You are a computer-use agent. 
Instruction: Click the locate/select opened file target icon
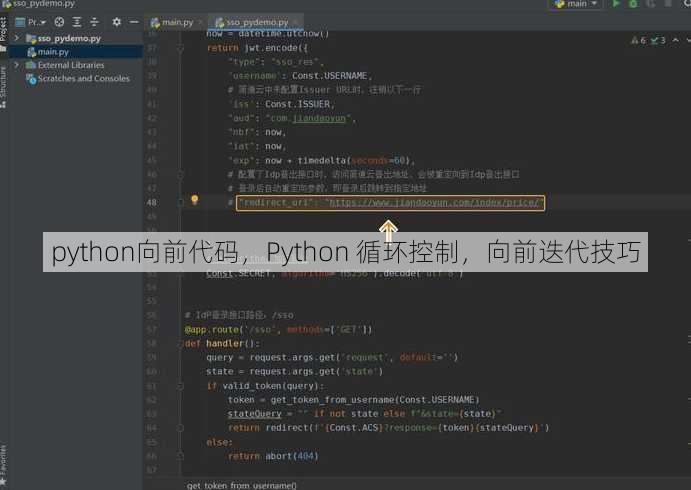pyautogui.click(x=59, y=22)
